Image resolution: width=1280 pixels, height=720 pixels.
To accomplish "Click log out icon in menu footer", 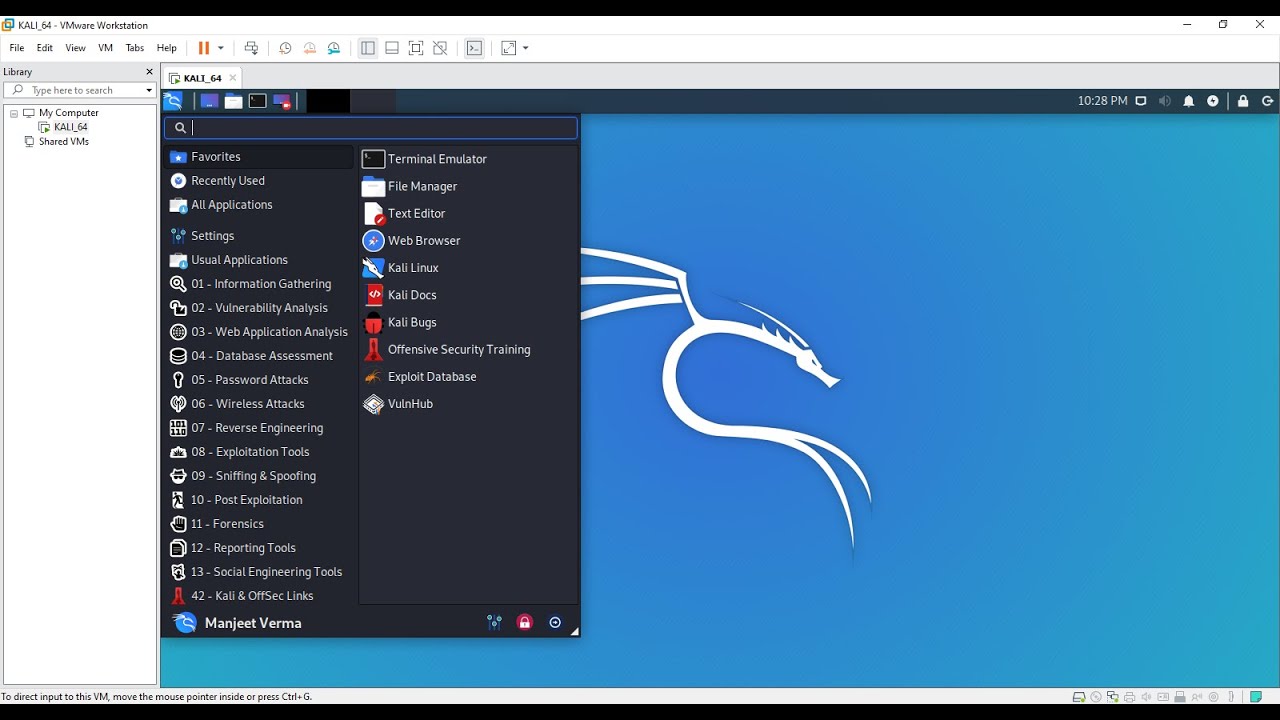I will 556,622.
